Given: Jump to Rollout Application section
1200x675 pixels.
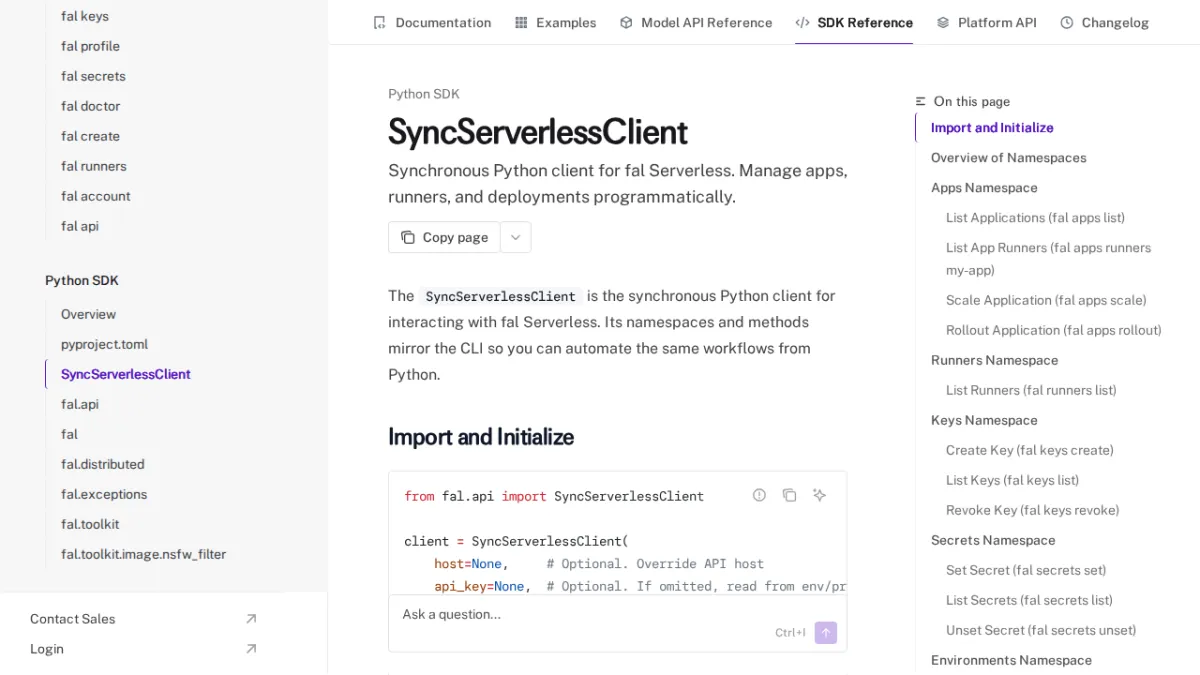Looking at the screenshot, I should pos(1054,330).
